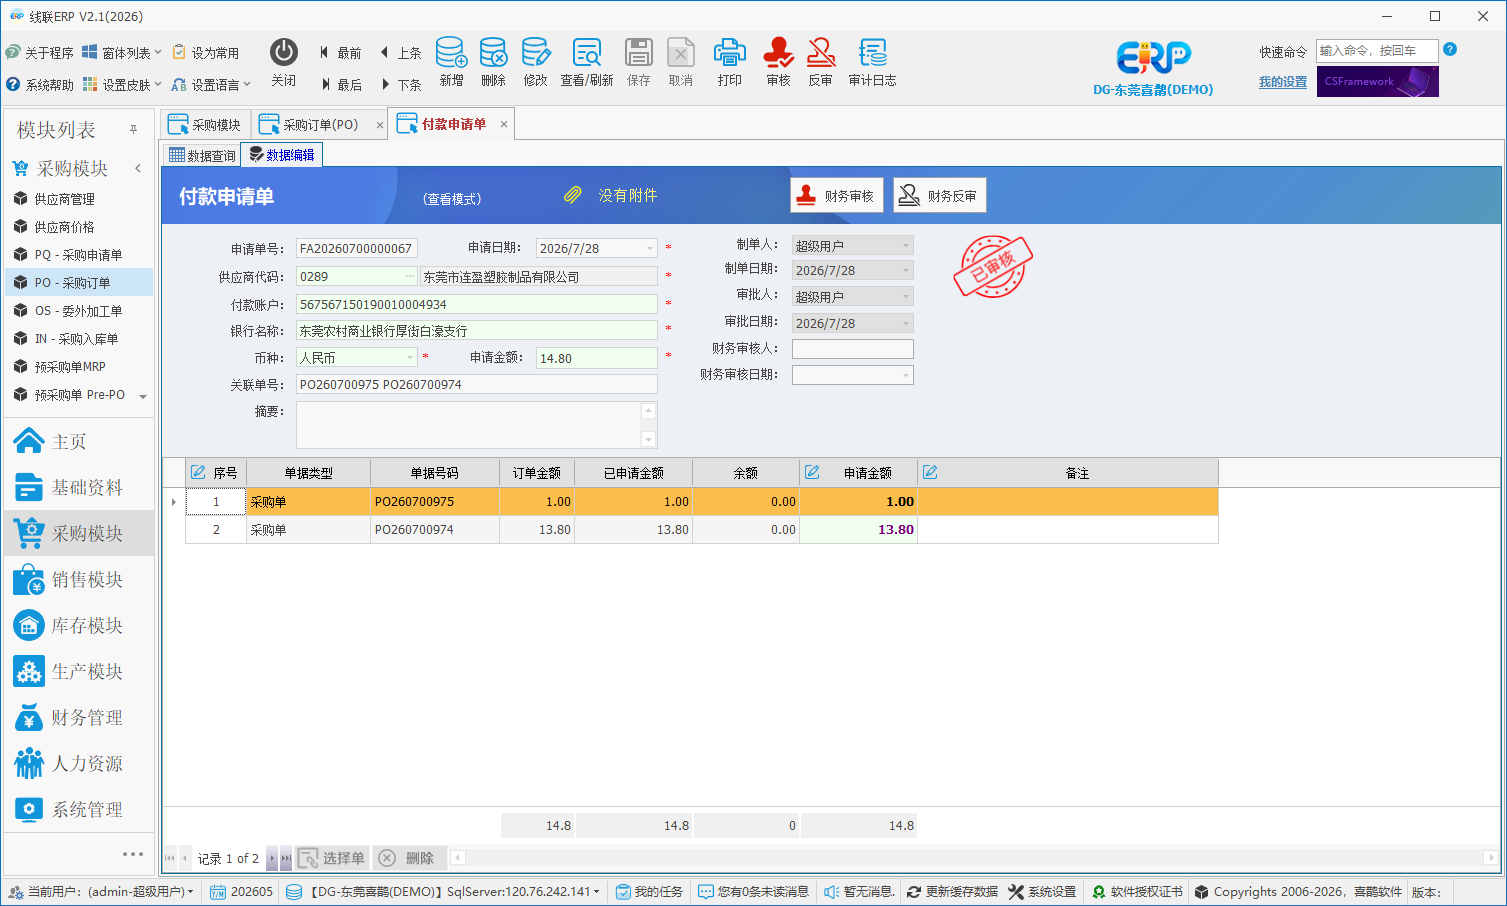
Task: Click the 选择单 button
Action: 332,858
